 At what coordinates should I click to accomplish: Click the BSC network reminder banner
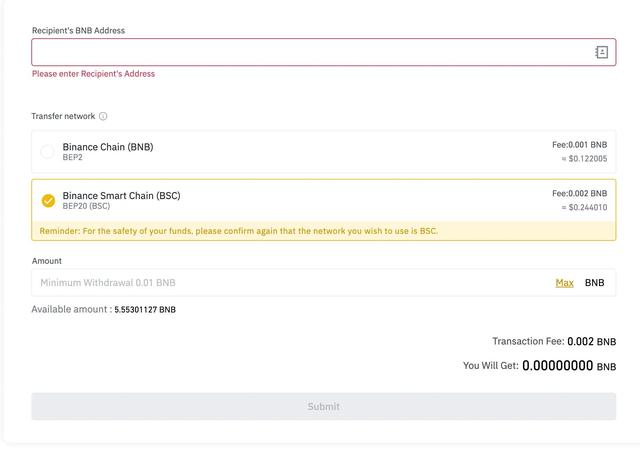pyautogui.click(x=324, y=231)
